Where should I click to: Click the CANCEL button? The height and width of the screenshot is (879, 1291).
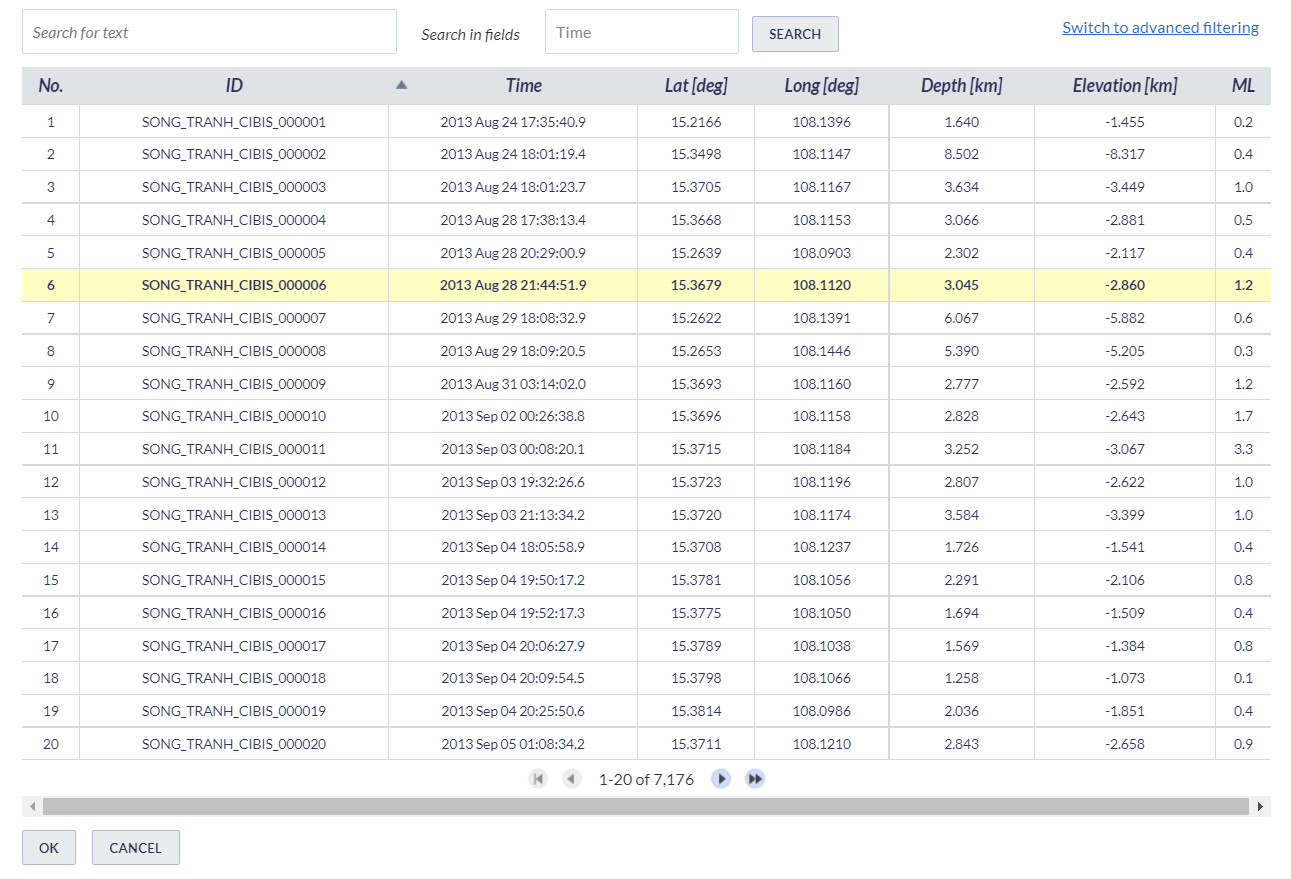point(135,848)
